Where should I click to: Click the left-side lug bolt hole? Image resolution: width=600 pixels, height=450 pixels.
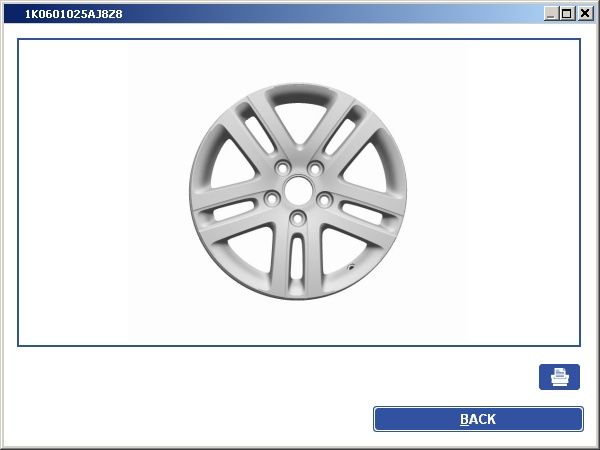[x=270, y=199]
